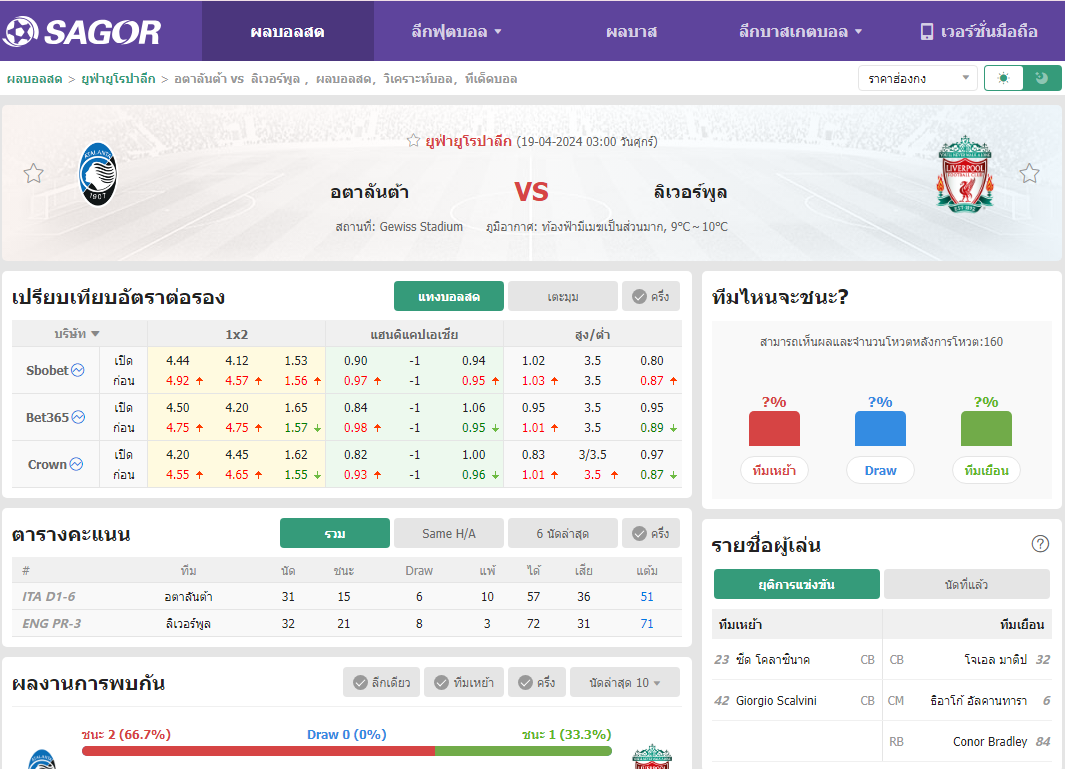Viewport: 1065px width, 769px height.
Task: Vote for ทีมเหย้า to win
Action: [774, 470]
